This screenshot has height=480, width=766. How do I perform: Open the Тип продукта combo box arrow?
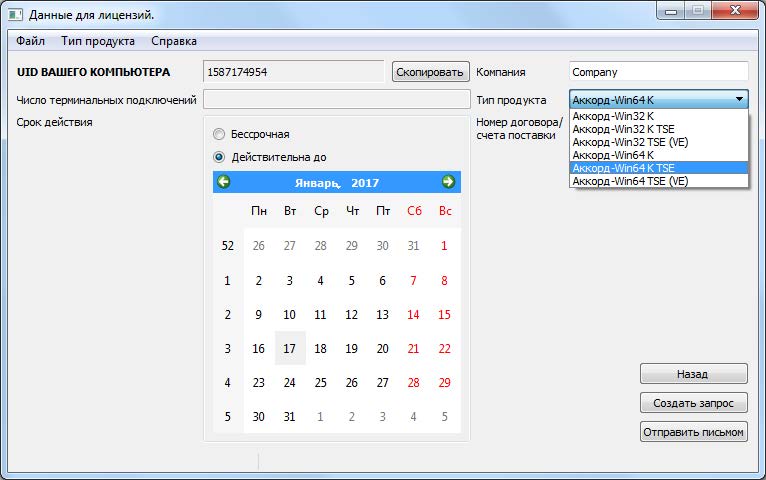click(739, 100)
